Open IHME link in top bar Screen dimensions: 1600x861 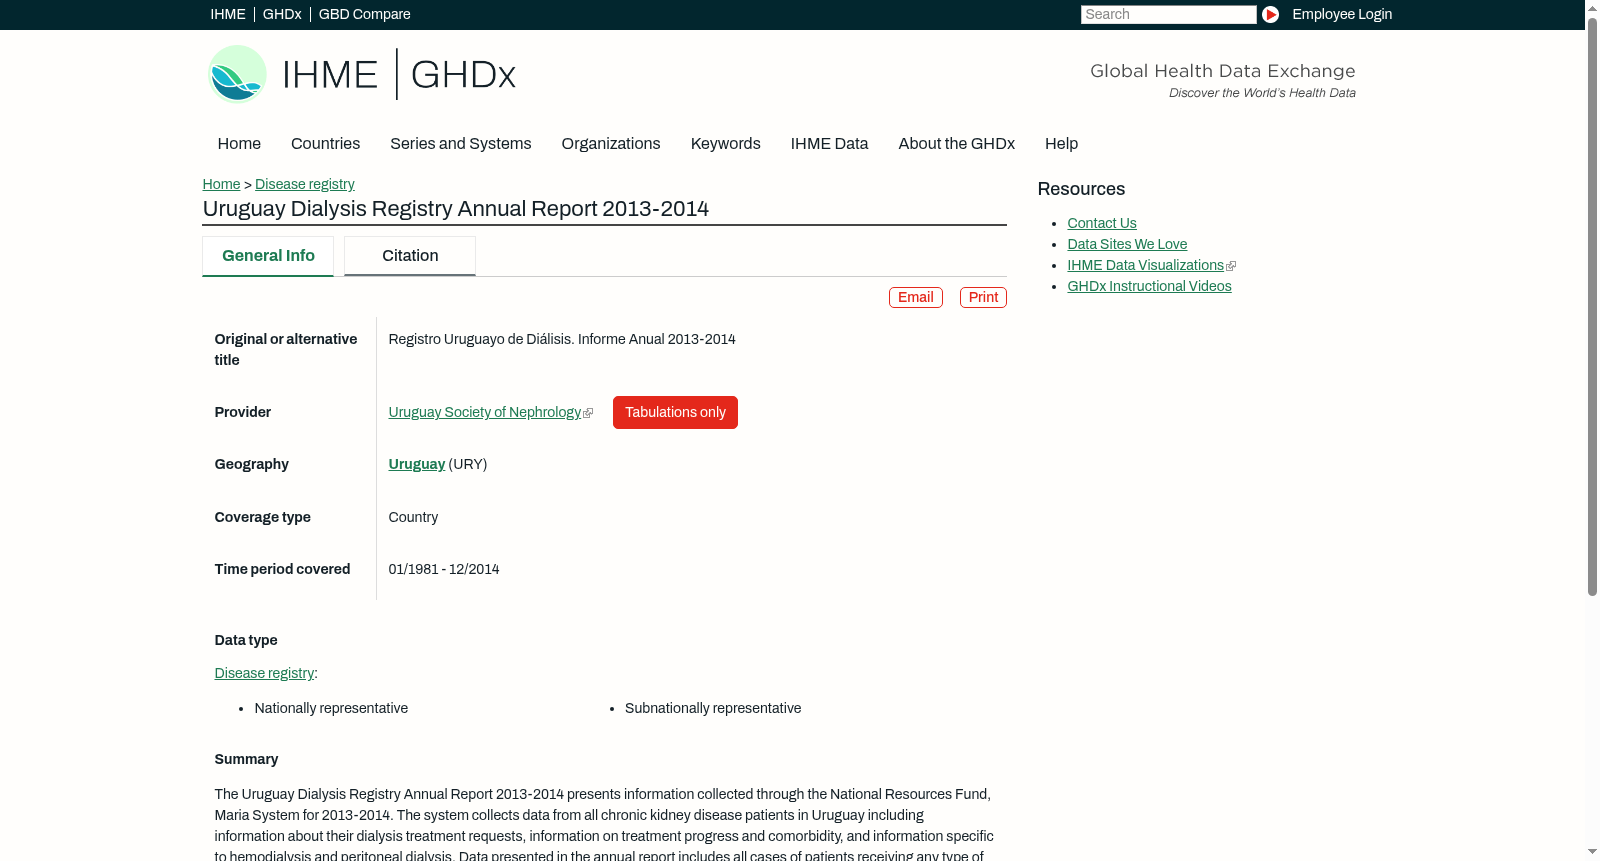tap(228, 14)
